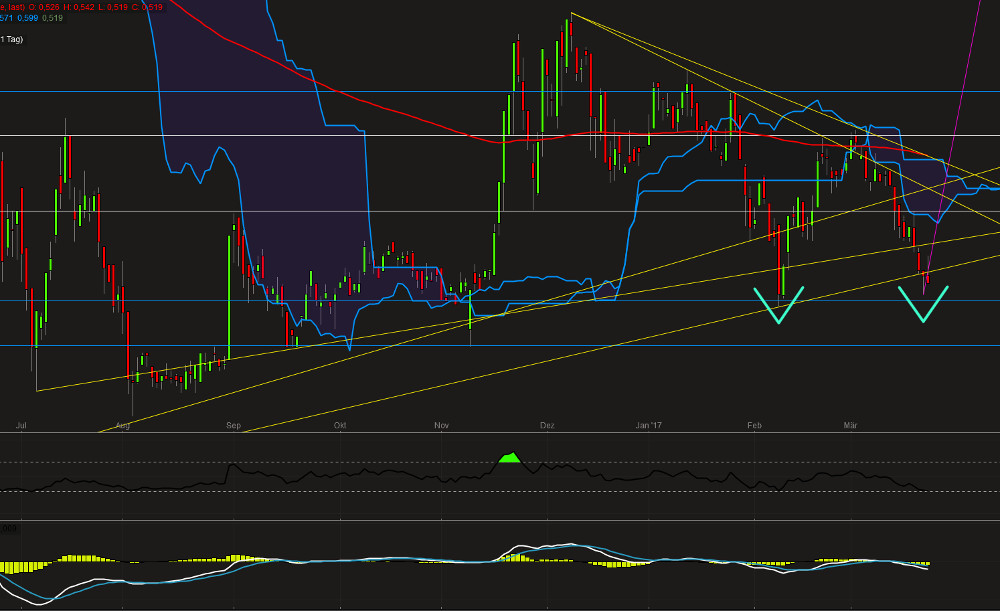Screen dimensions: 1000x611
Task: Select the Sep label on time axis
Action: [233, 425]
